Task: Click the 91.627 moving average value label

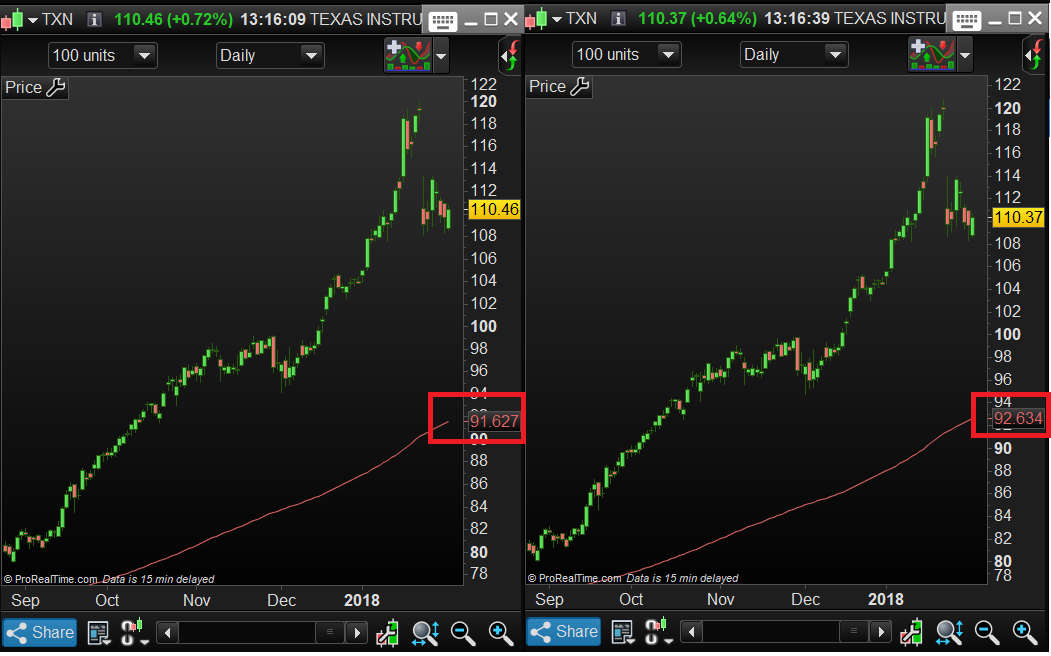Action: pos(494,421)
